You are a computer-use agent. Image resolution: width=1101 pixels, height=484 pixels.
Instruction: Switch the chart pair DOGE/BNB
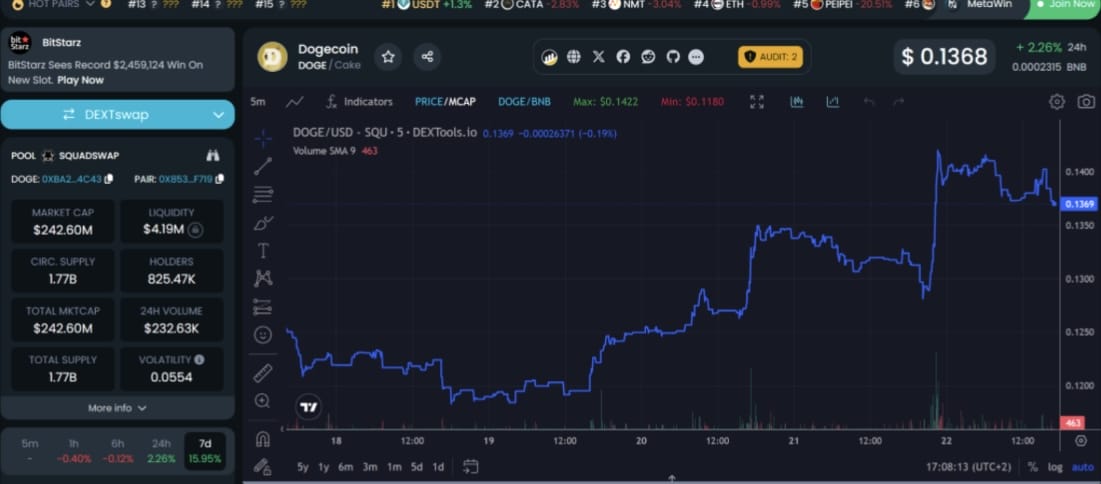tap(525, 102)
